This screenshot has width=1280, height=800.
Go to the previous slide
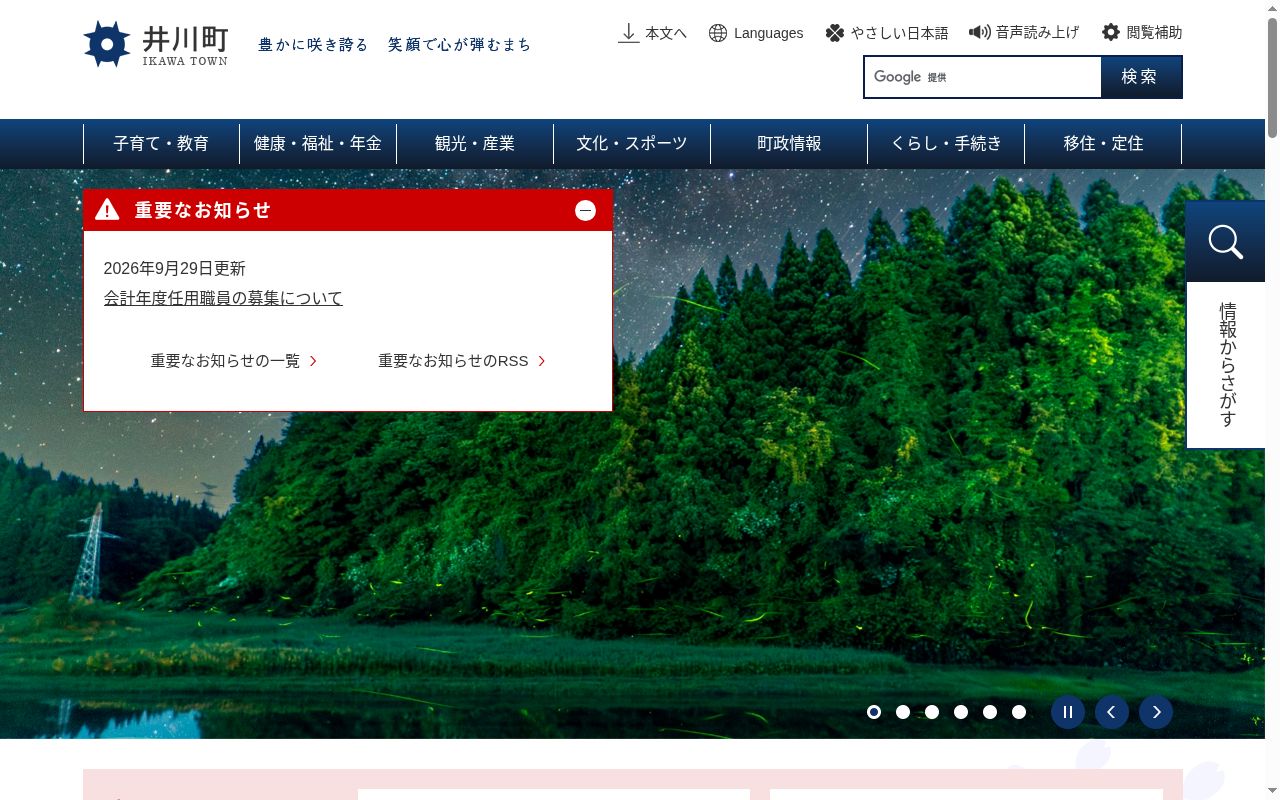coord(1112,712)
